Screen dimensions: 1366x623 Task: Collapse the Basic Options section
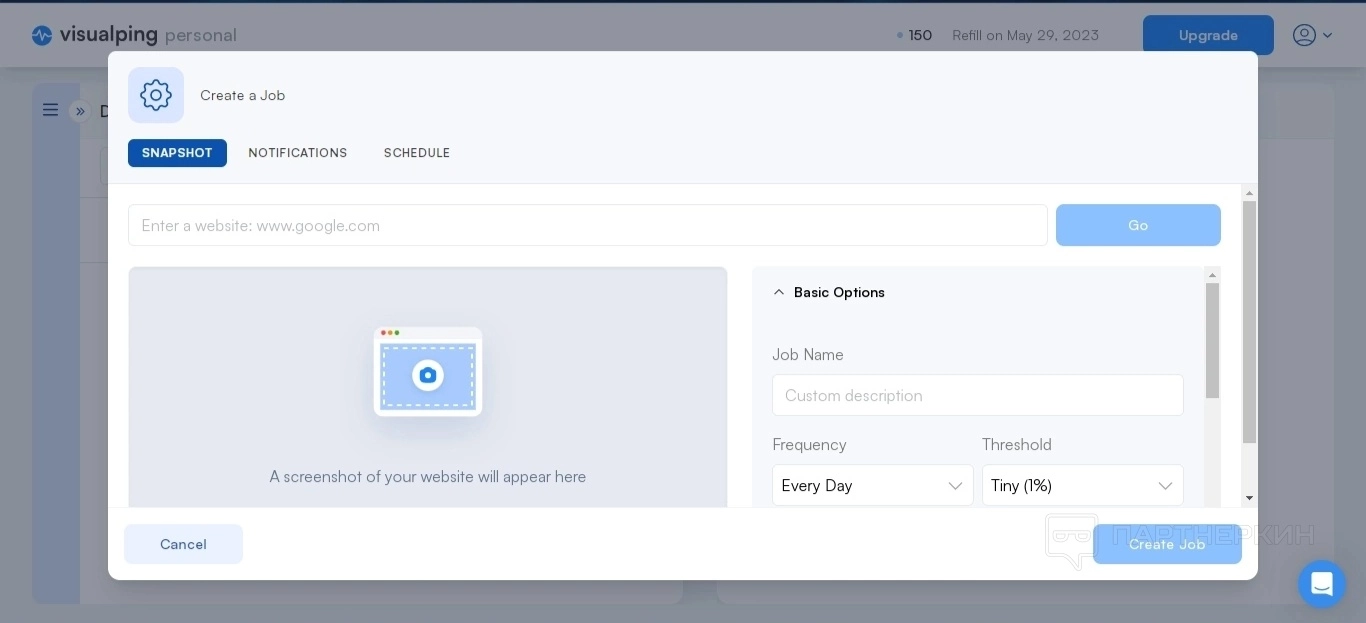(779, 292)
